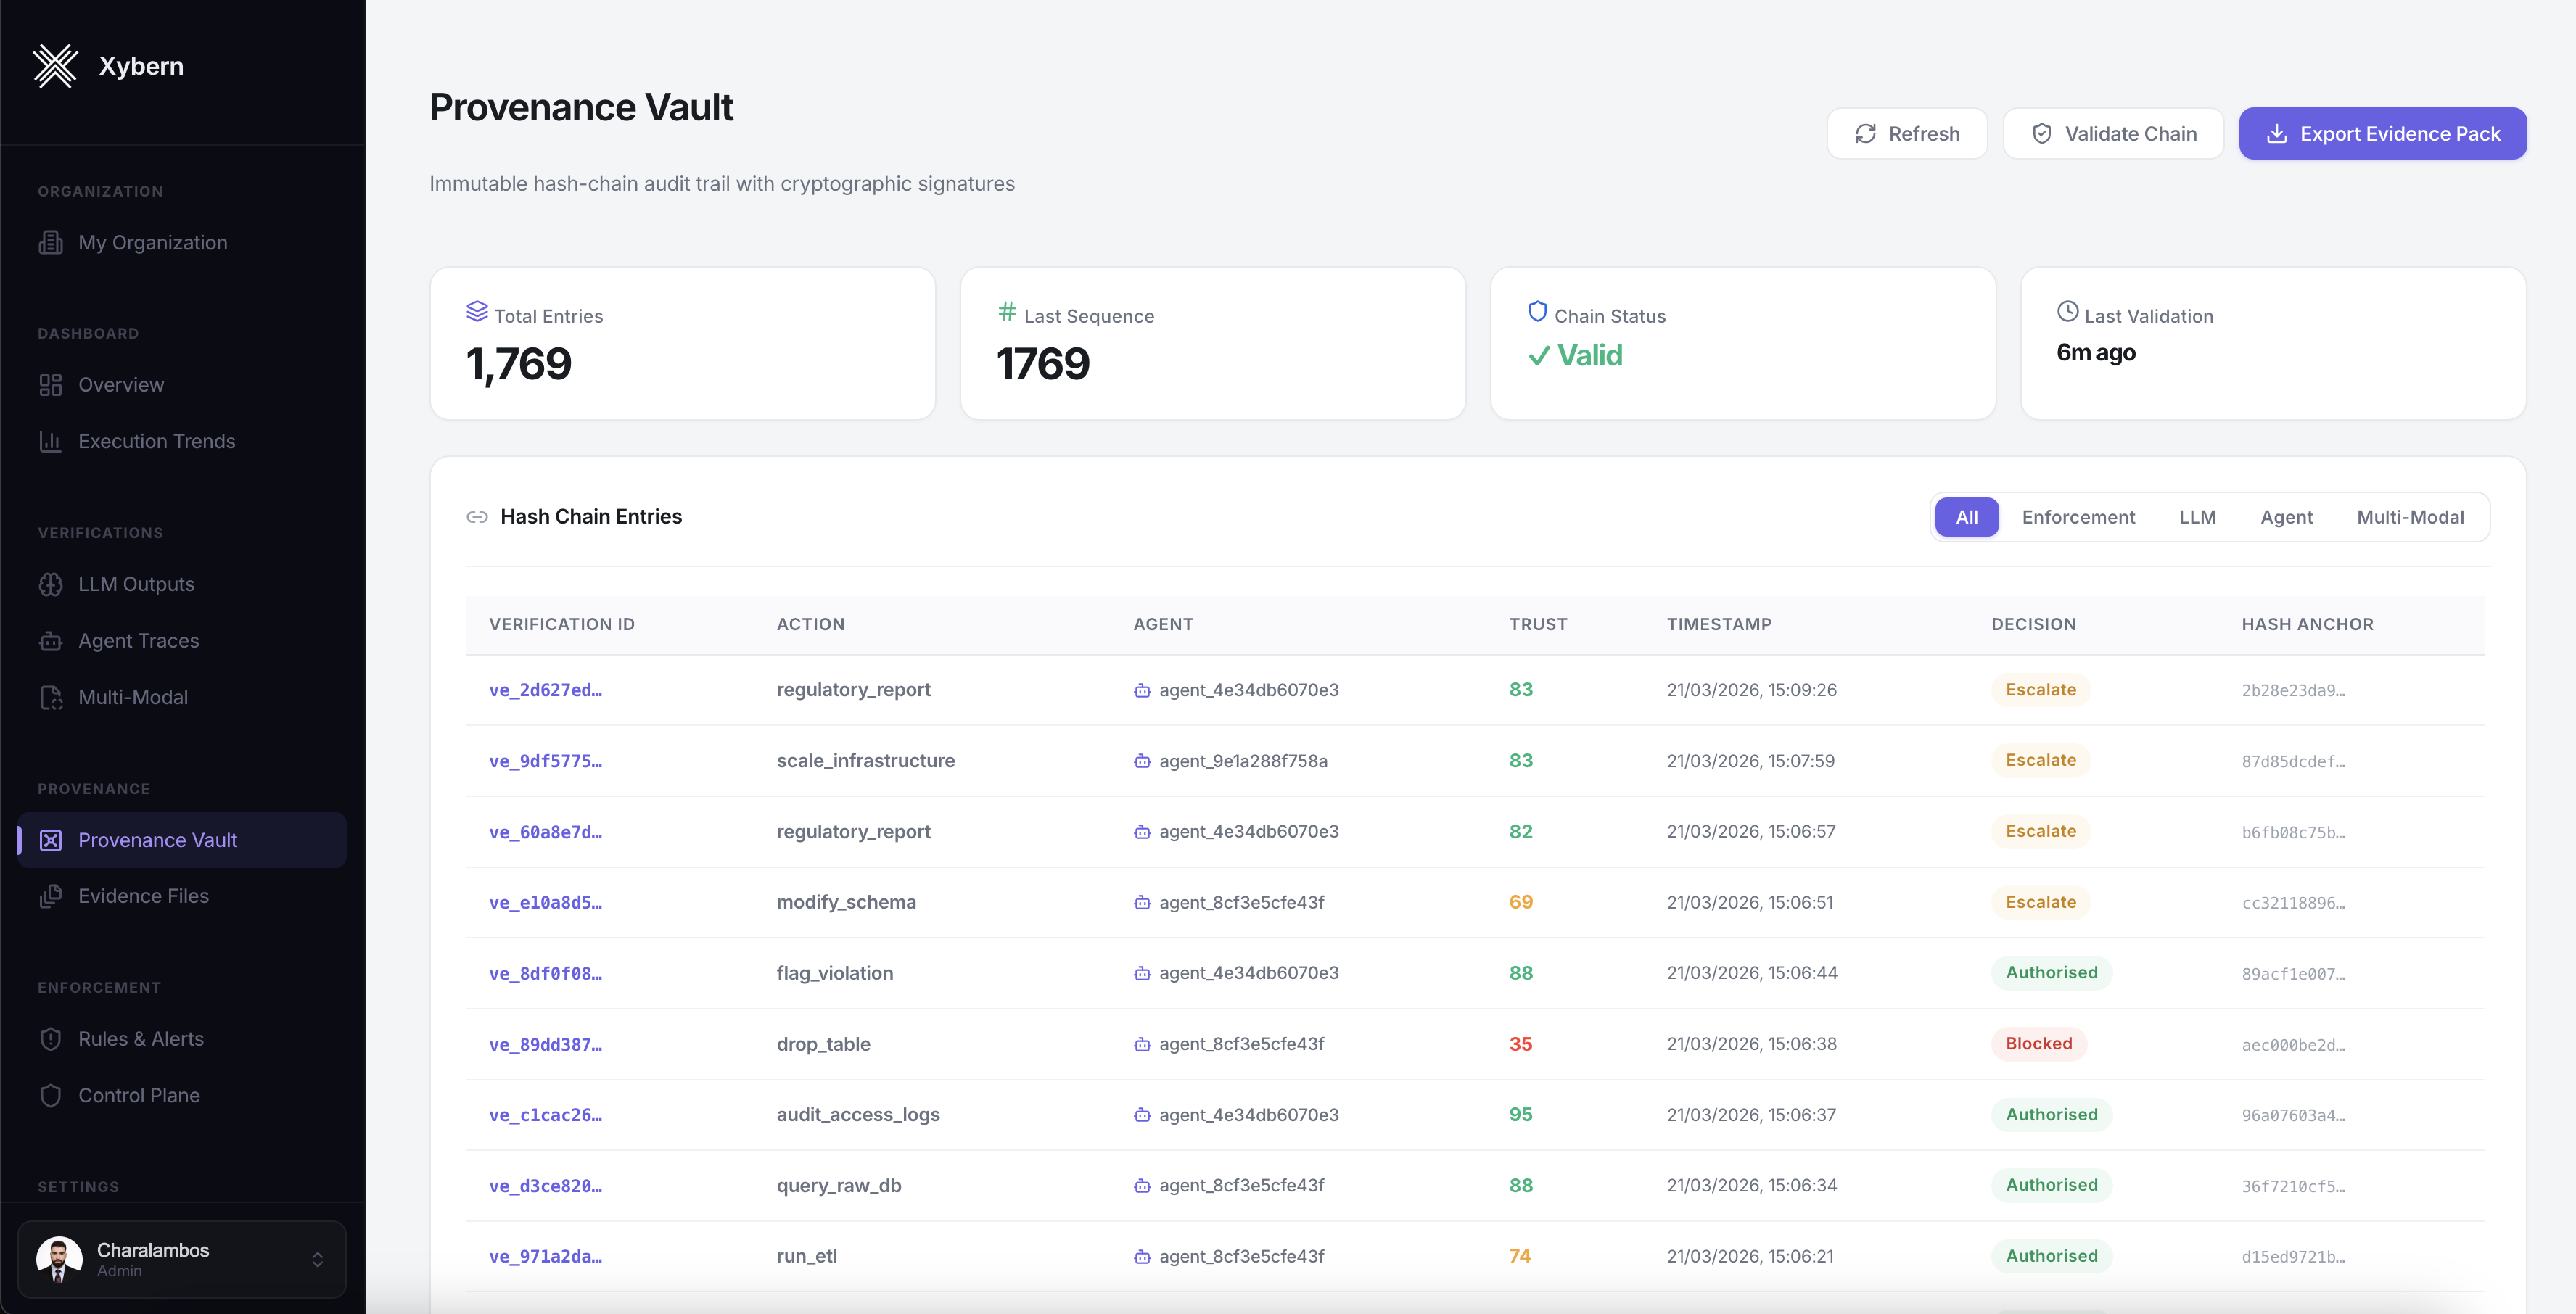Select LLM Outputs in Verifications
2576x1314 pixels.
point(136,584)
